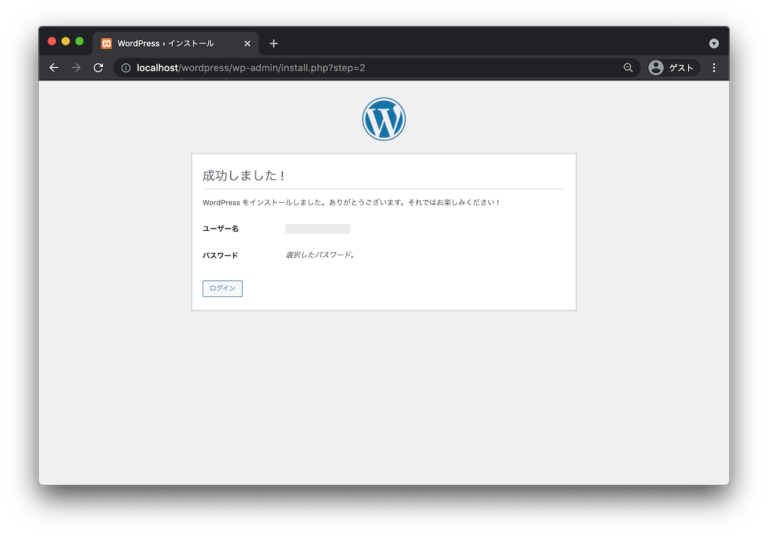768x536 pixels.
Task: Click the tab search dropdown arrow icon
Action: (714, 44)
